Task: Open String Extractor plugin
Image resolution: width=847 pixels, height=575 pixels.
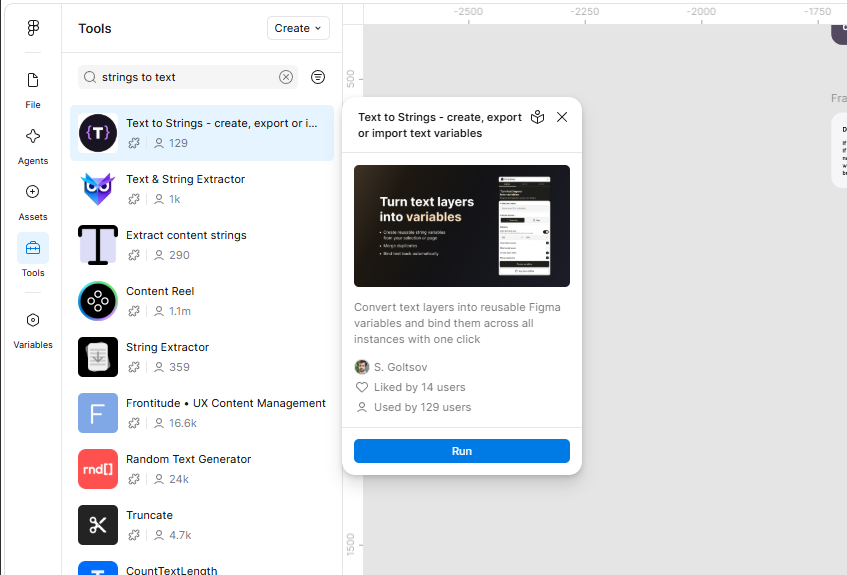Action: pos(202,357)
